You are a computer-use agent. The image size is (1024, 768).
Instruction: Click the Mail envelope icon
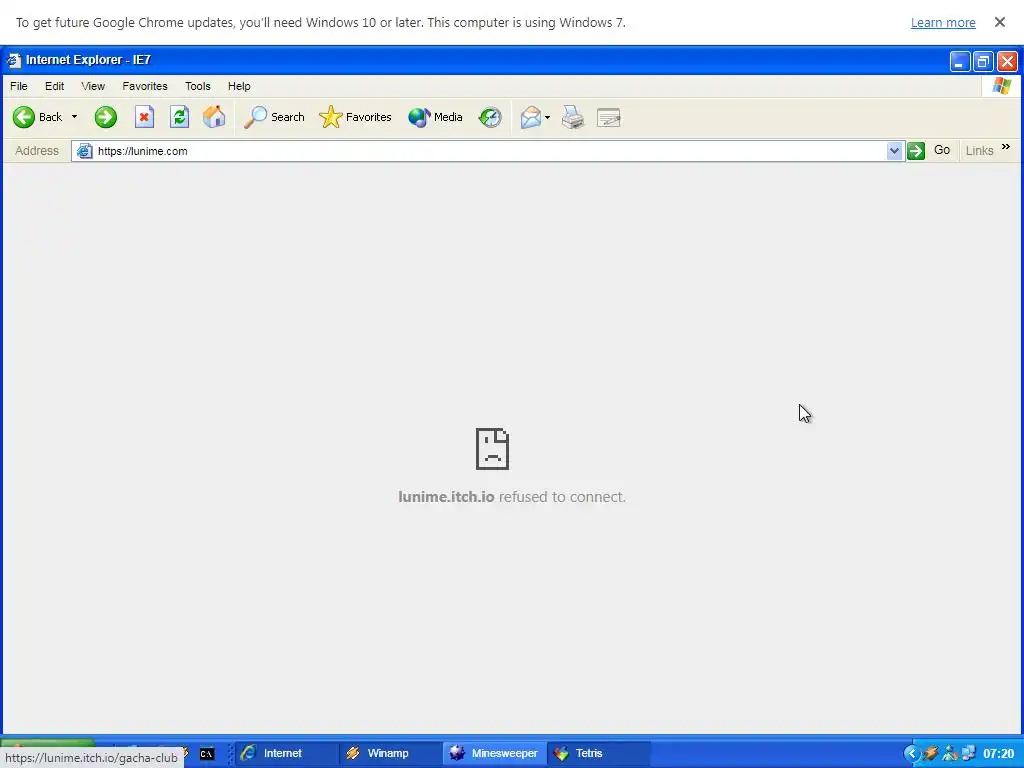coord(530,118)
